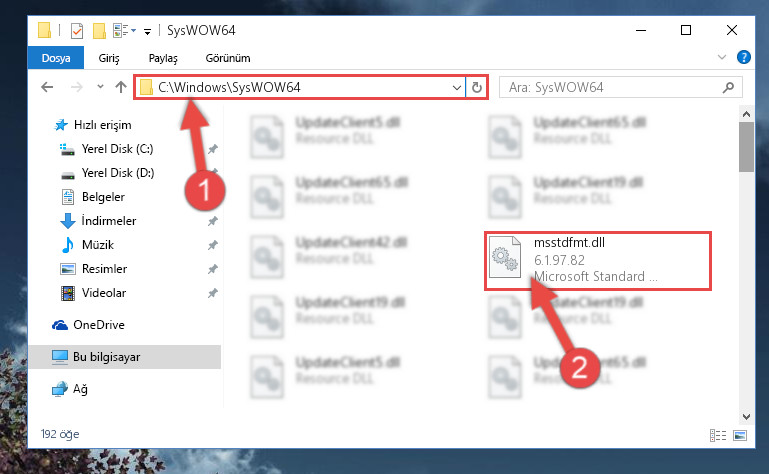
Task: Switch to large icons view layout
Action: point(740,435)
